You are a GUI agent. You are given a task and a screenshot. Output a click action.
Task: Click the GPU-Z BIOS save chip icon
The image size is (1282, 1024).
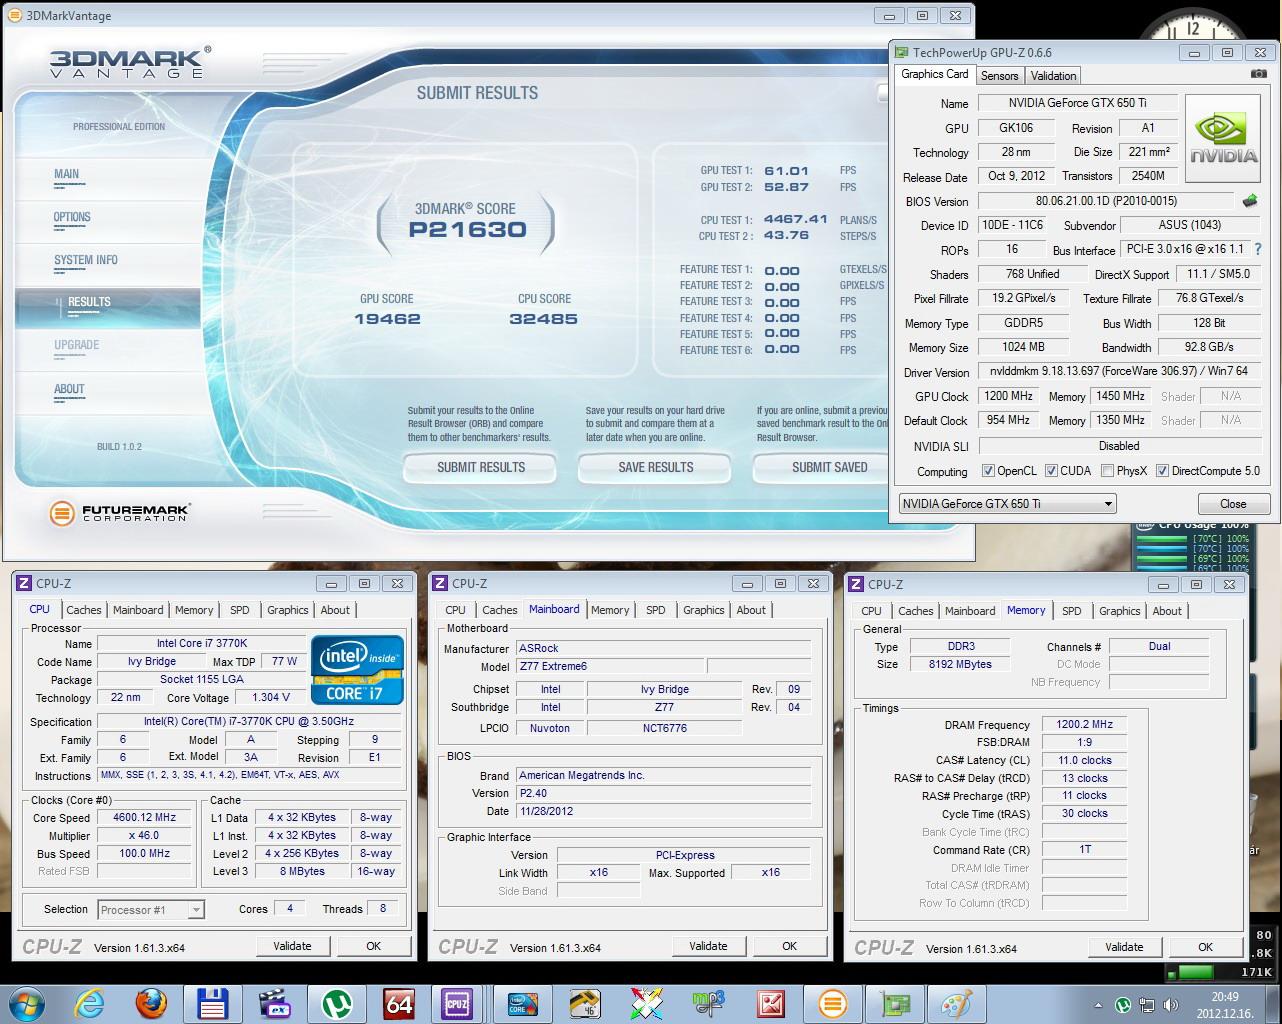click(1250, 201)
